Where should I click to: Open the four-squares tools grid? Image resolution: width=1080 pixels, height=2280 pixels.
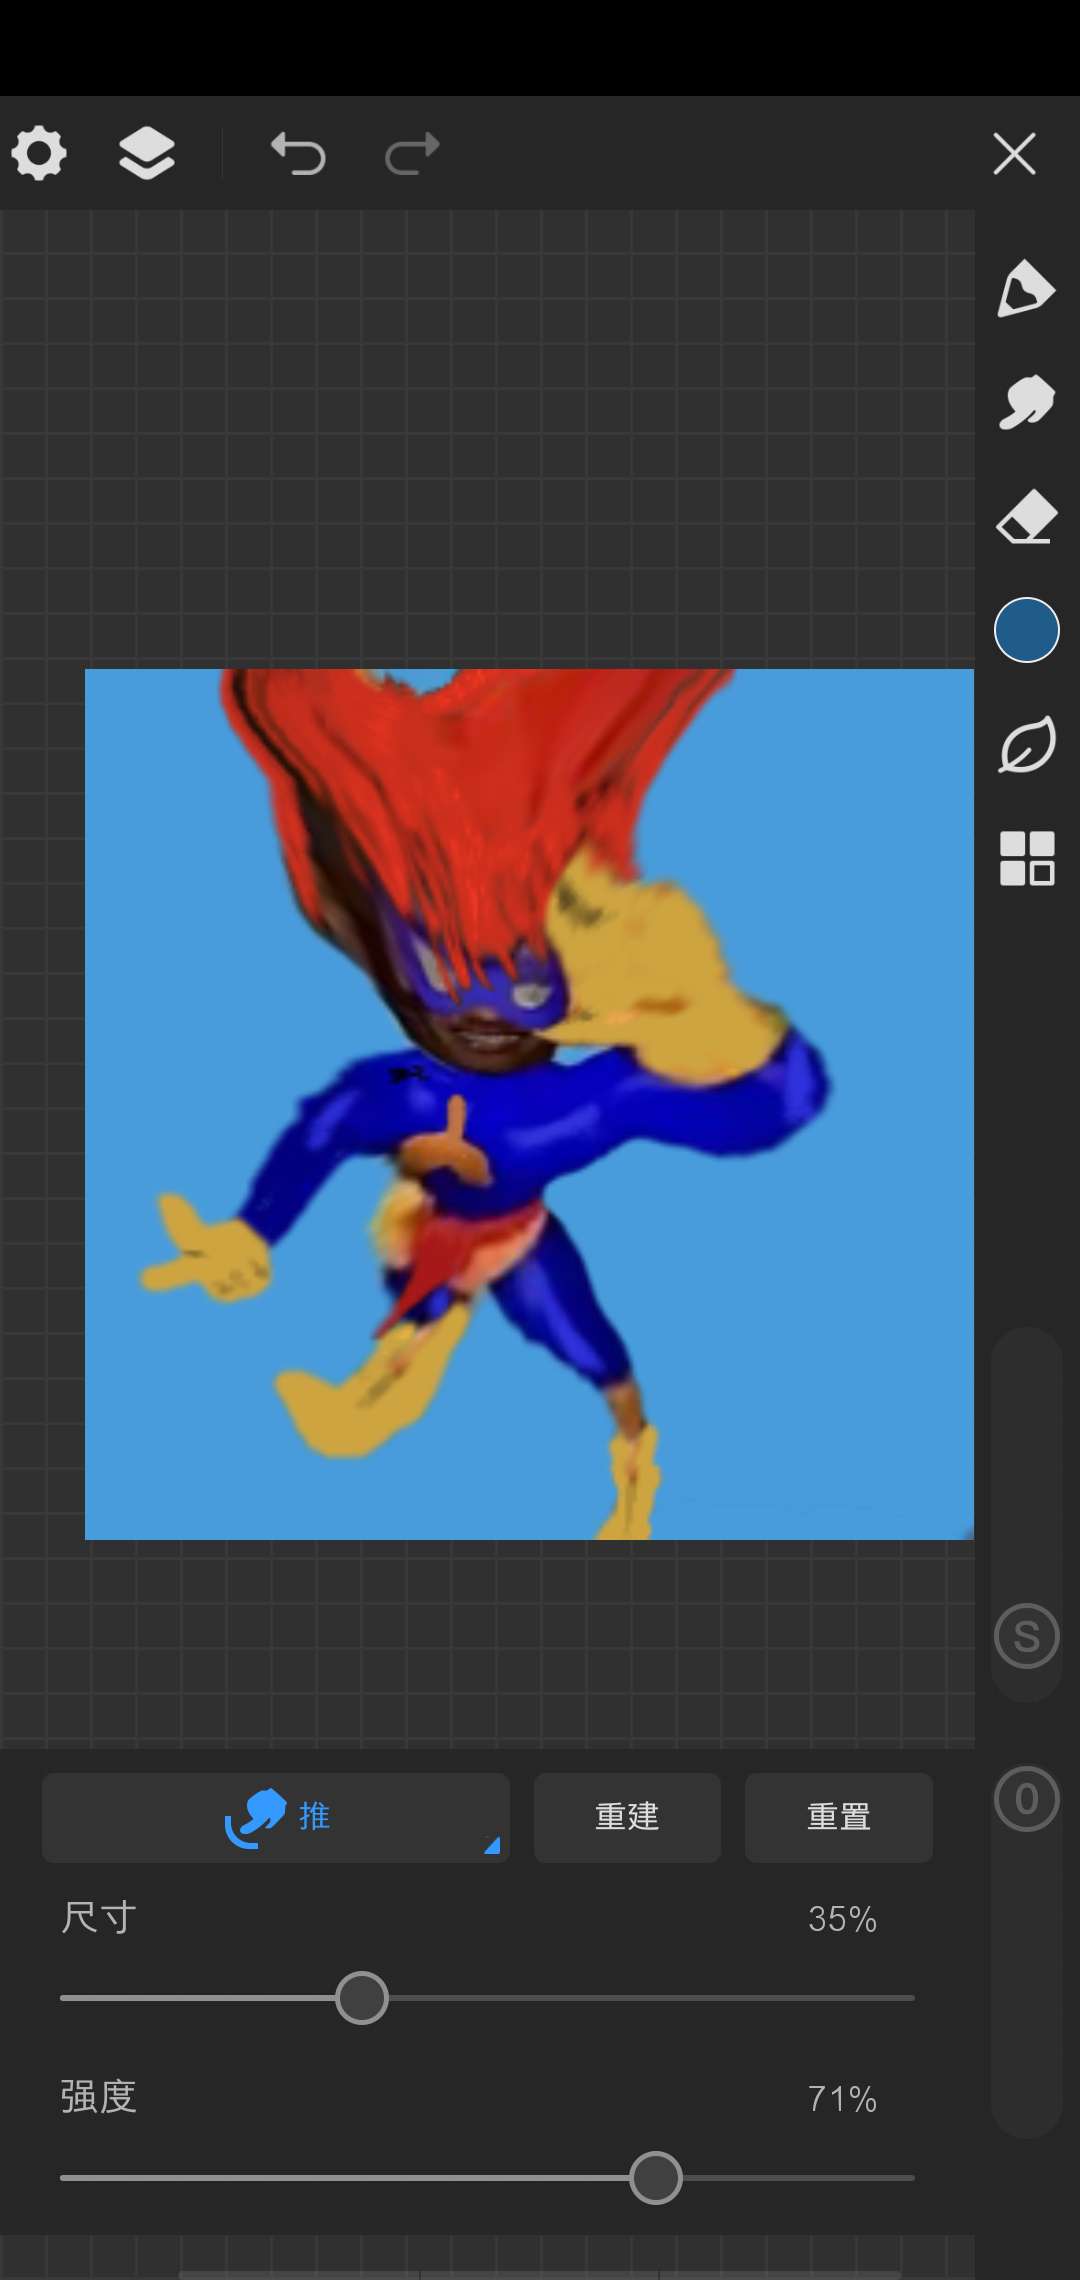[x=1027, y=858]
